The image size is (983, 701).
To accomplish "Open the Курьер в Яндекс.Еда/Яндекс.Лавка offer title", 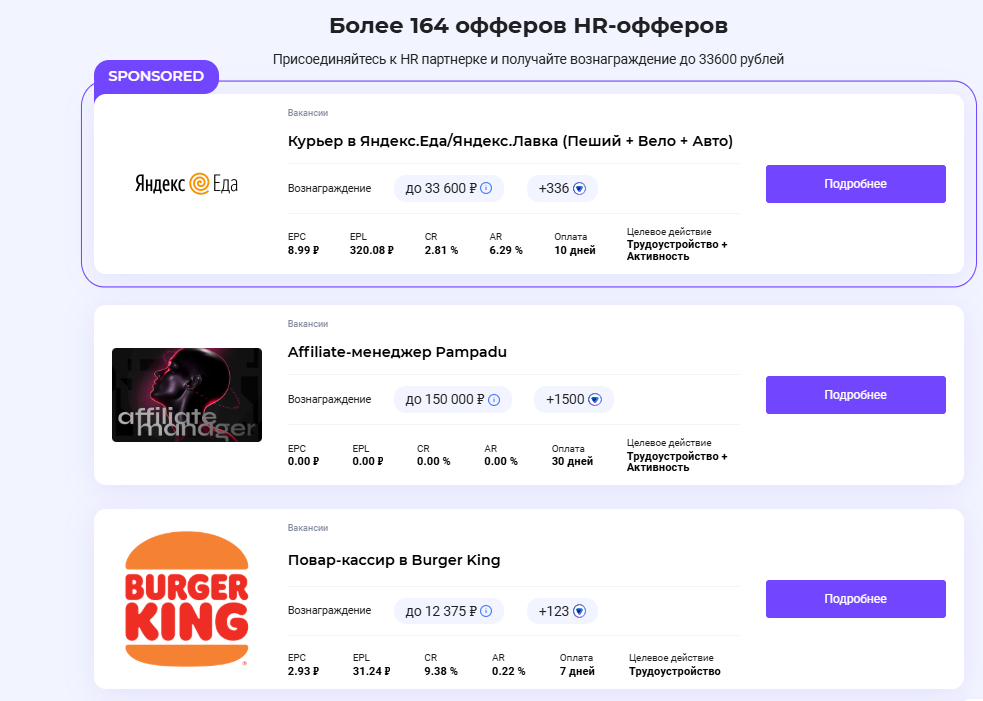I will (x=510, y=141).
